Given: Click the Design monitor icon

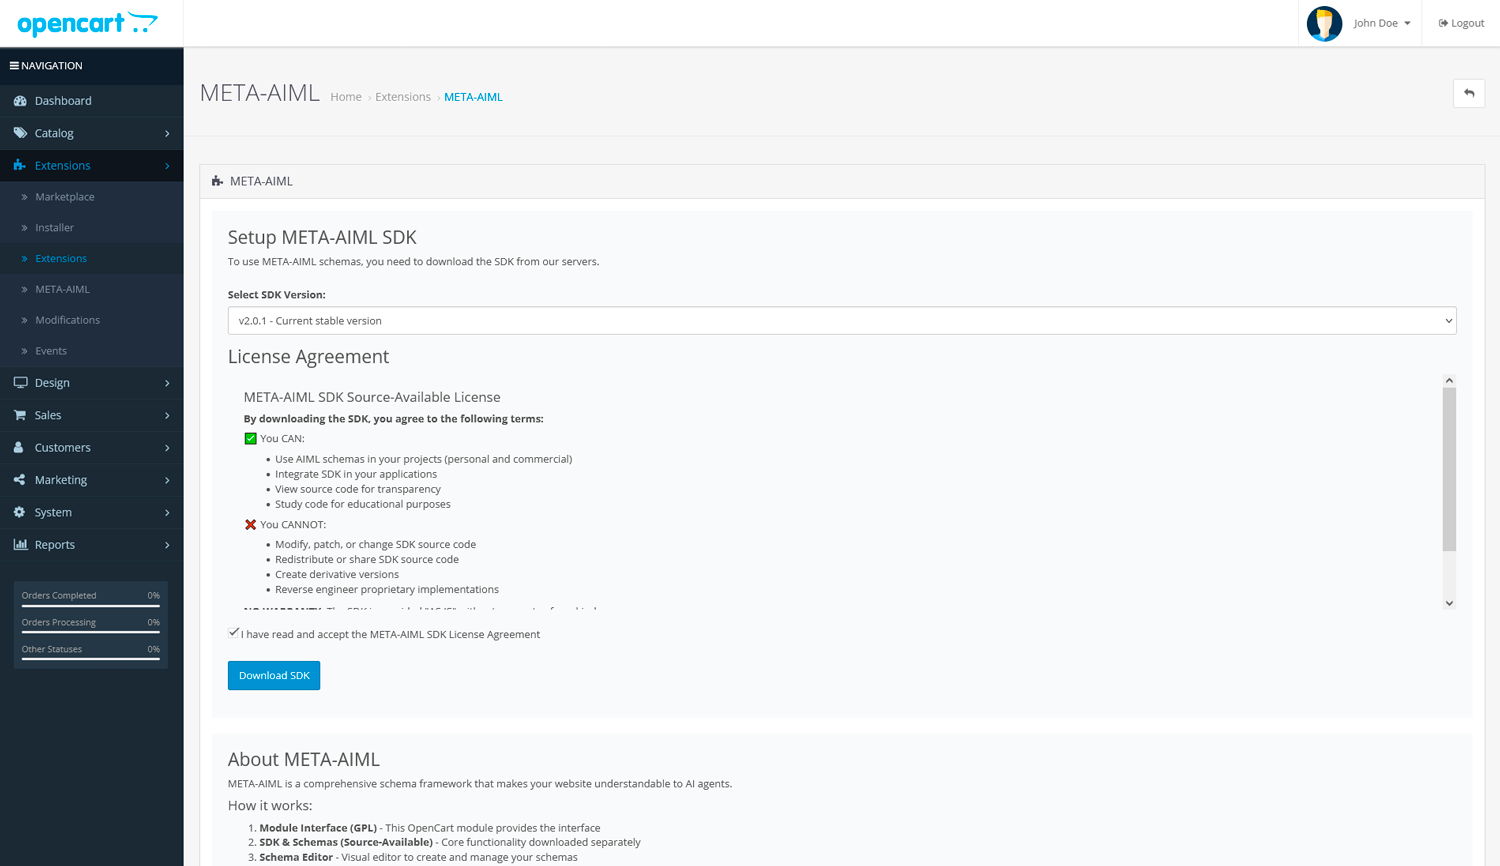Looking at the screenshot, I should (20, 383).
